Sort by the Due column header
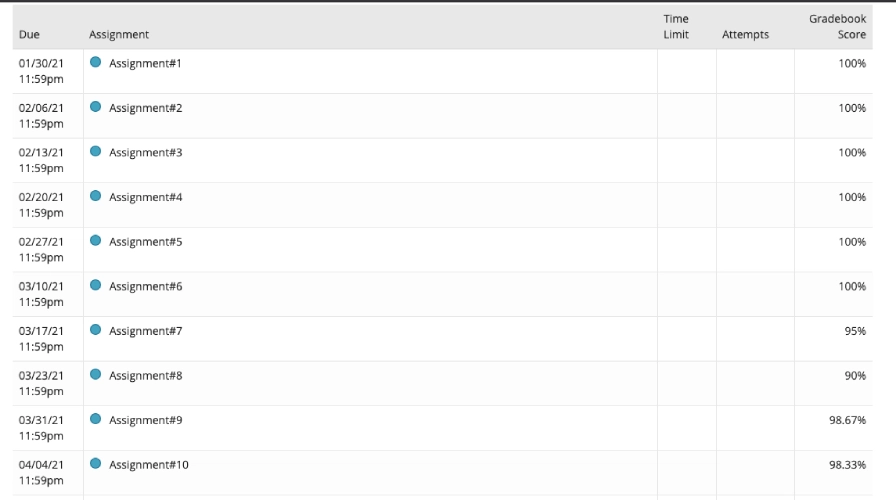896x500 pixels. tap(29, 35)
